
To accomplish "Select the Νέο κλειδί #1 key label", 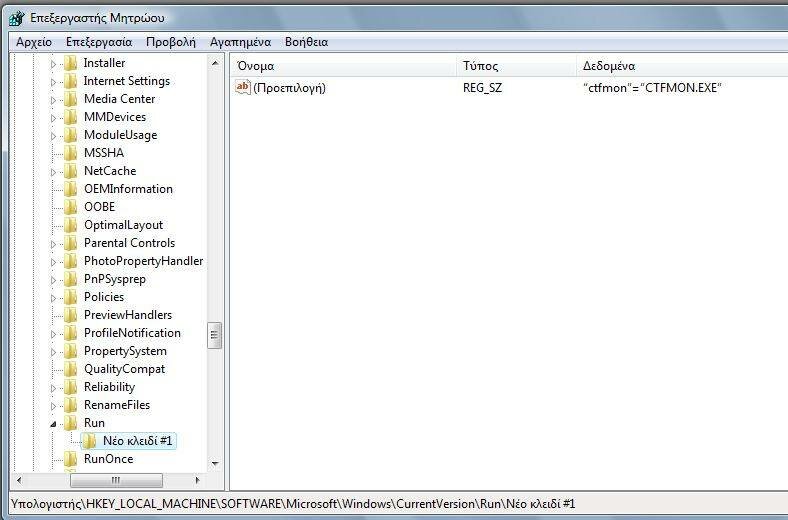I will (137, 441).
